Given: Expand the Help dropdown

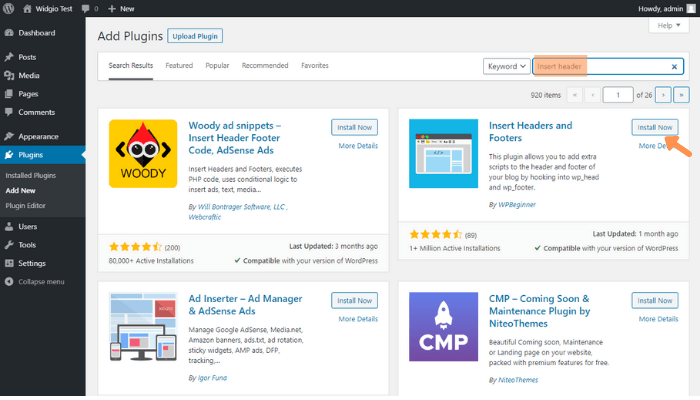Looking at the screenshot, I should point(669,25).
